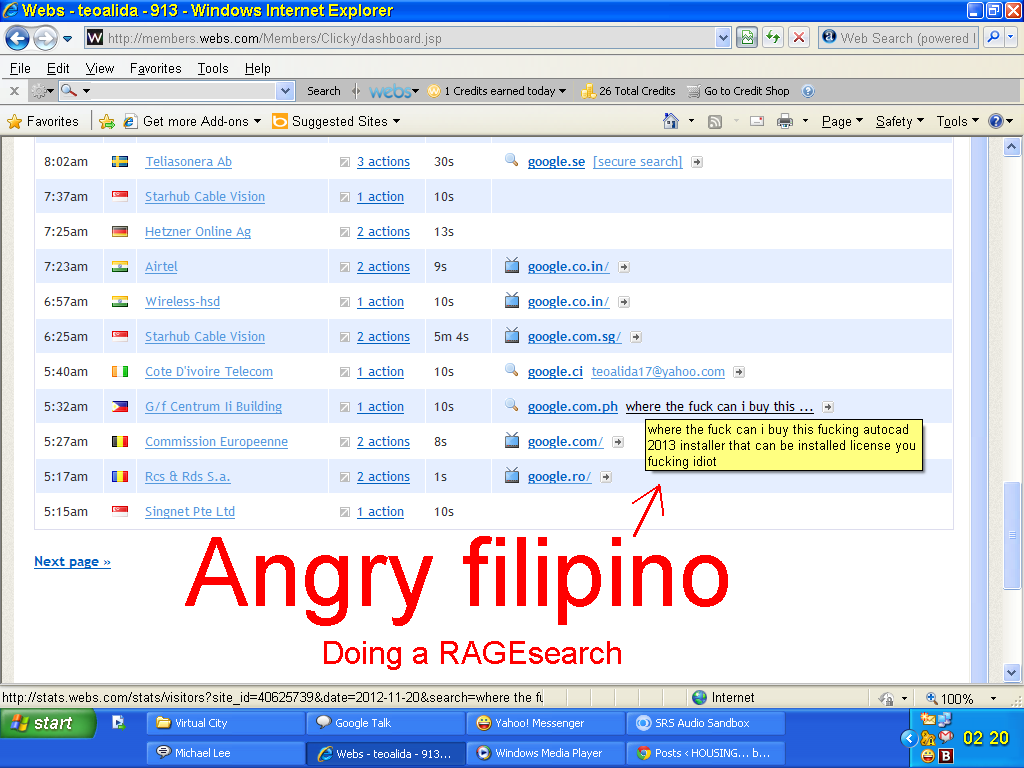Click the Read mail icon in command bar

coord(757,121)
